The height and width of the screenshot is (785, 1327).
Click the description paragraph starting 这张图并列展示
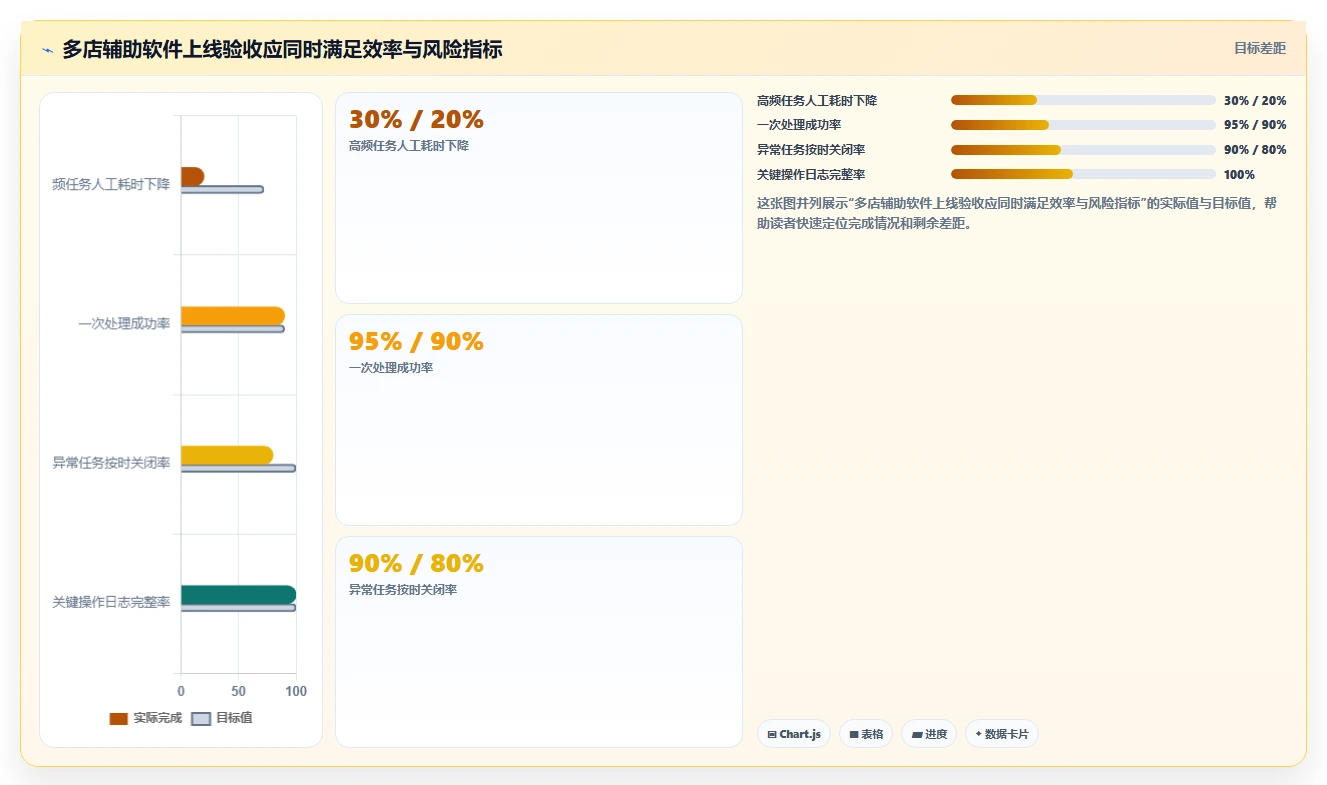1017,213
